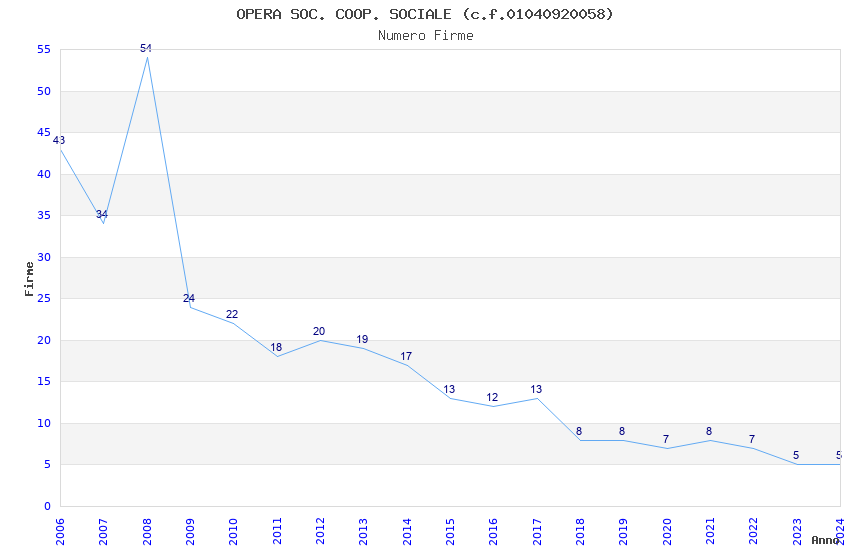Click the Firme y-axis label
850x550 pixels.
[29, 279]
